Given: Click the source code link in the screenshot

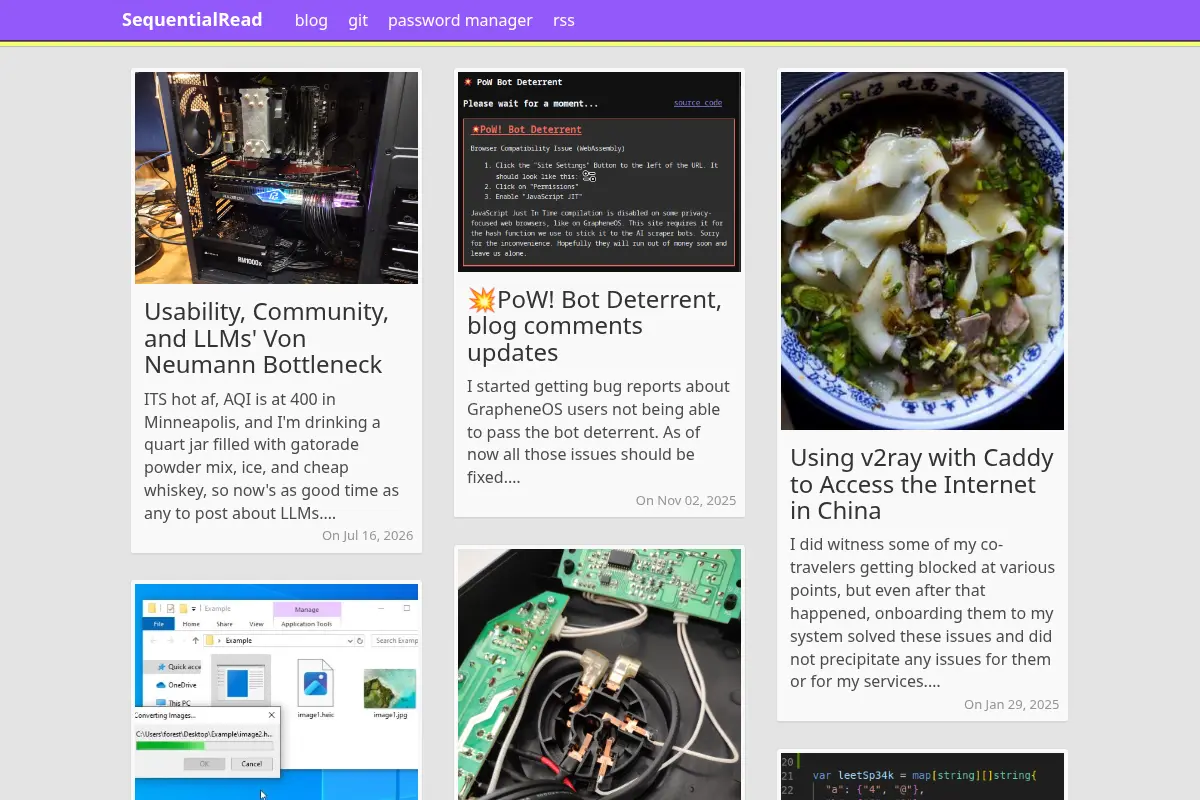Looking at the screenshot, I should click(x=697, y=103).
